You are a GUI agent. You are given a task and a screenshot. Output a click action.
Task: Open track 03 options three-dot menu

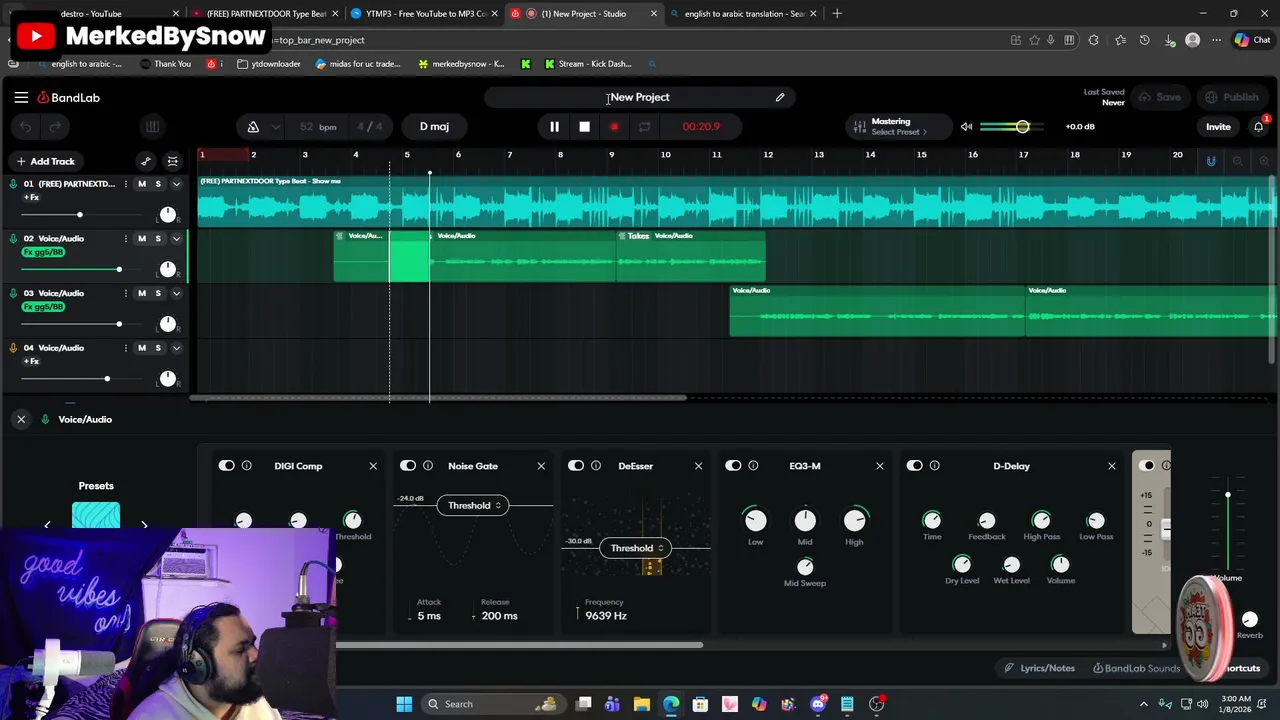tap(125, 293)
